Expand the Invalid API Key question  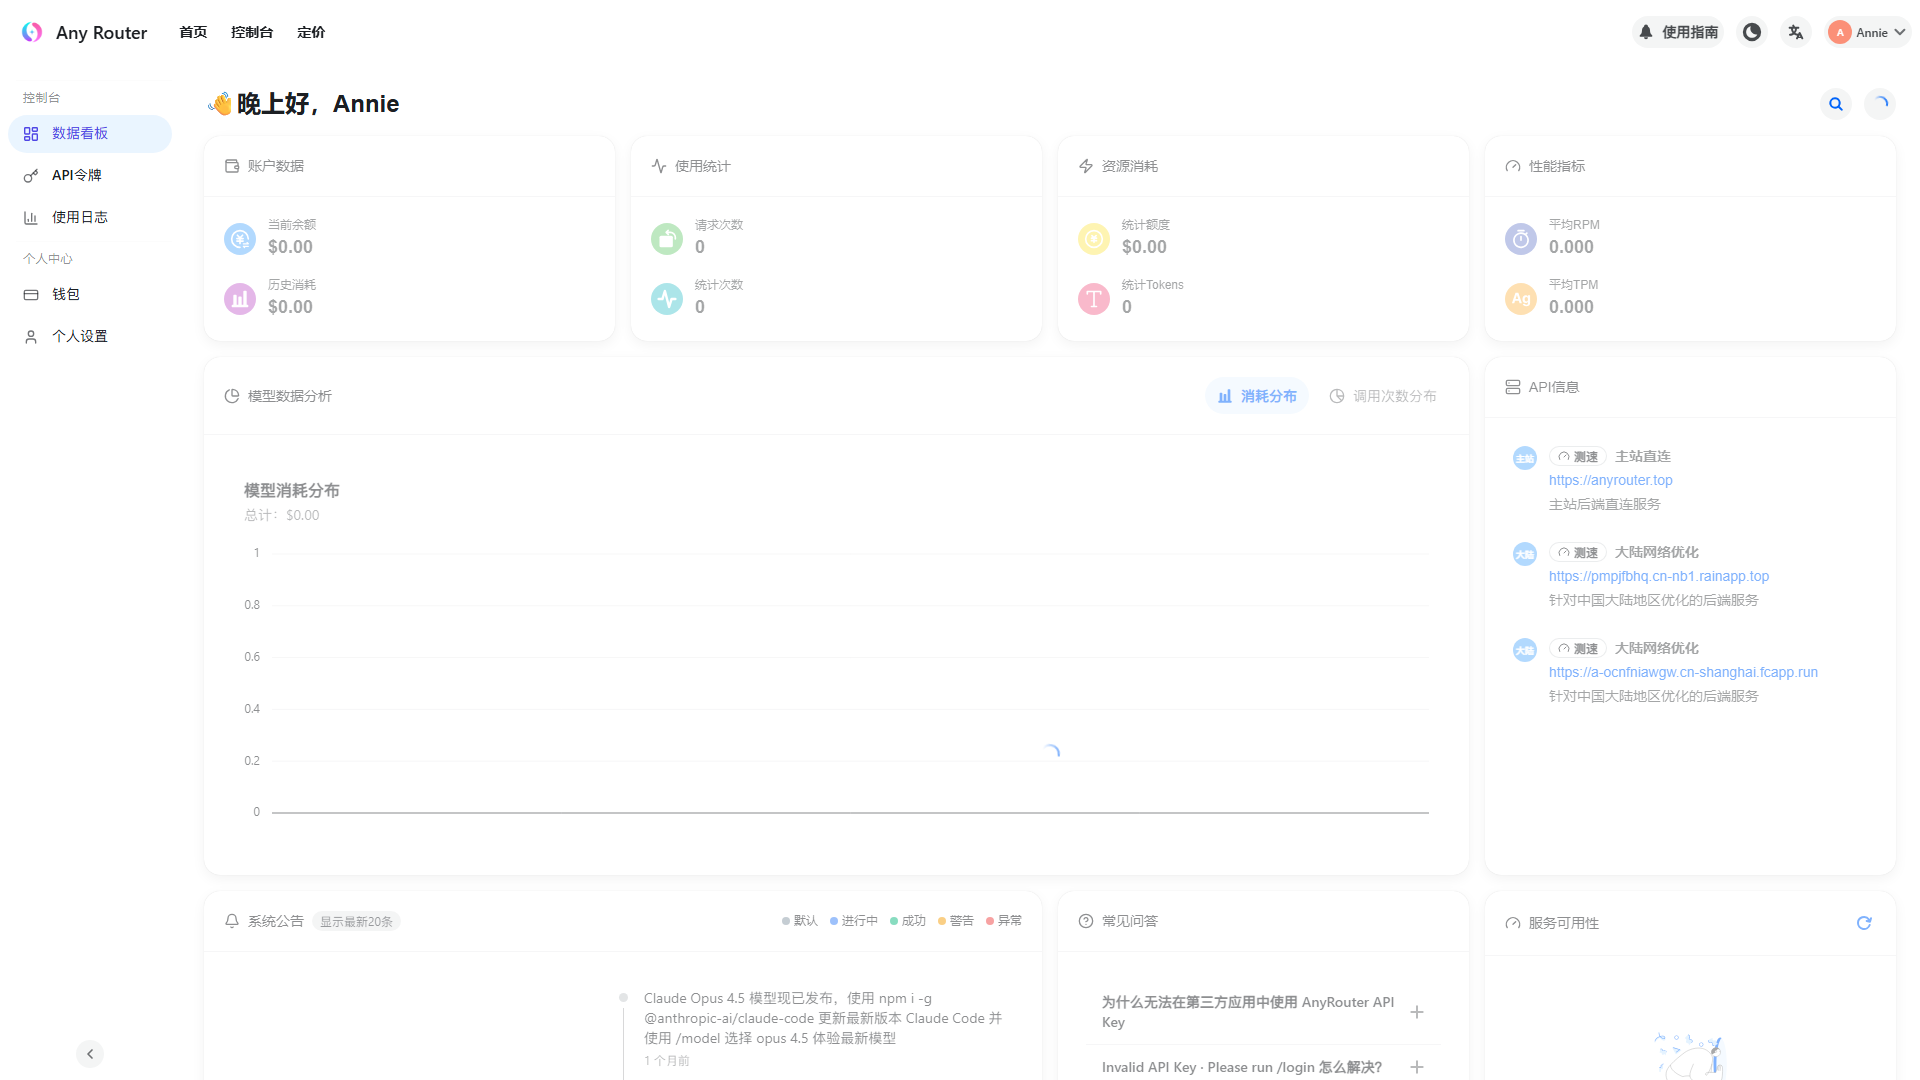pos(1416,1067)
